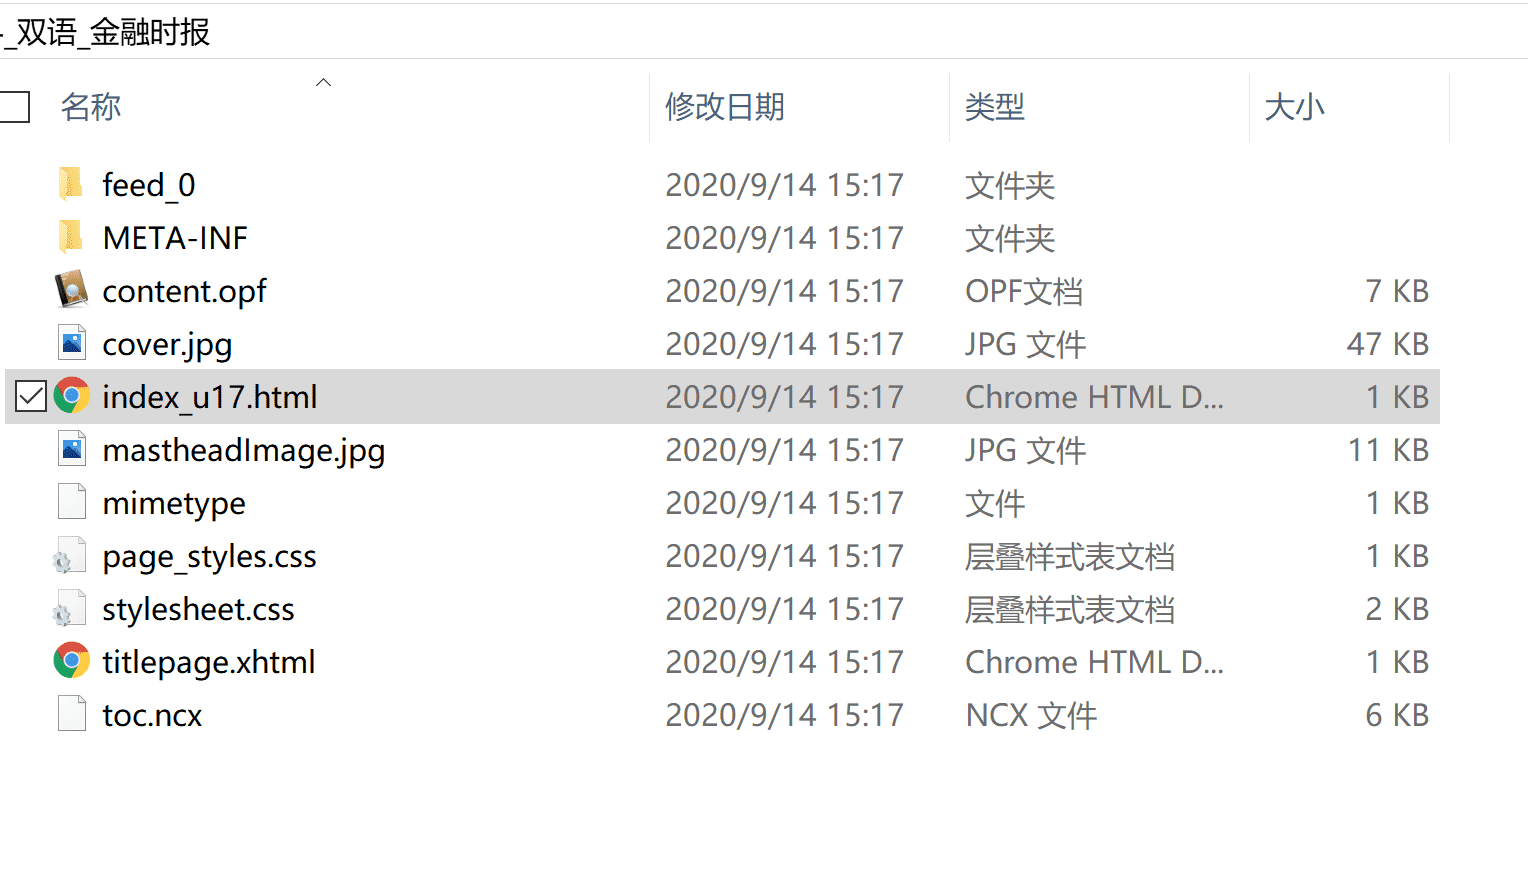Click the modified date of toc.ncx
Screen dimensions: 1528x896
click(784, 715)
